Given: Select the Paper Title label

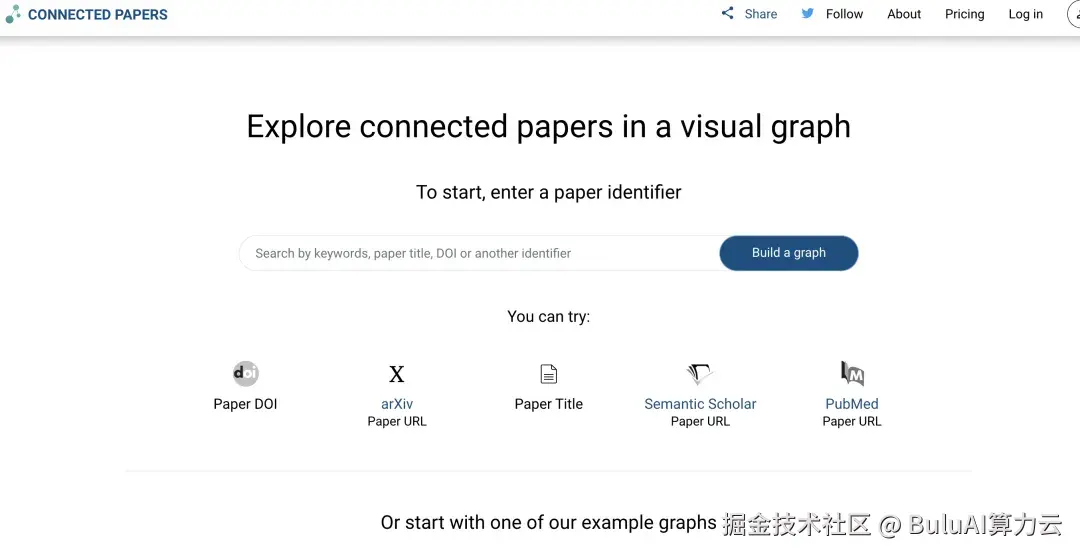Looking at the screenshot, I should point(549,404).
